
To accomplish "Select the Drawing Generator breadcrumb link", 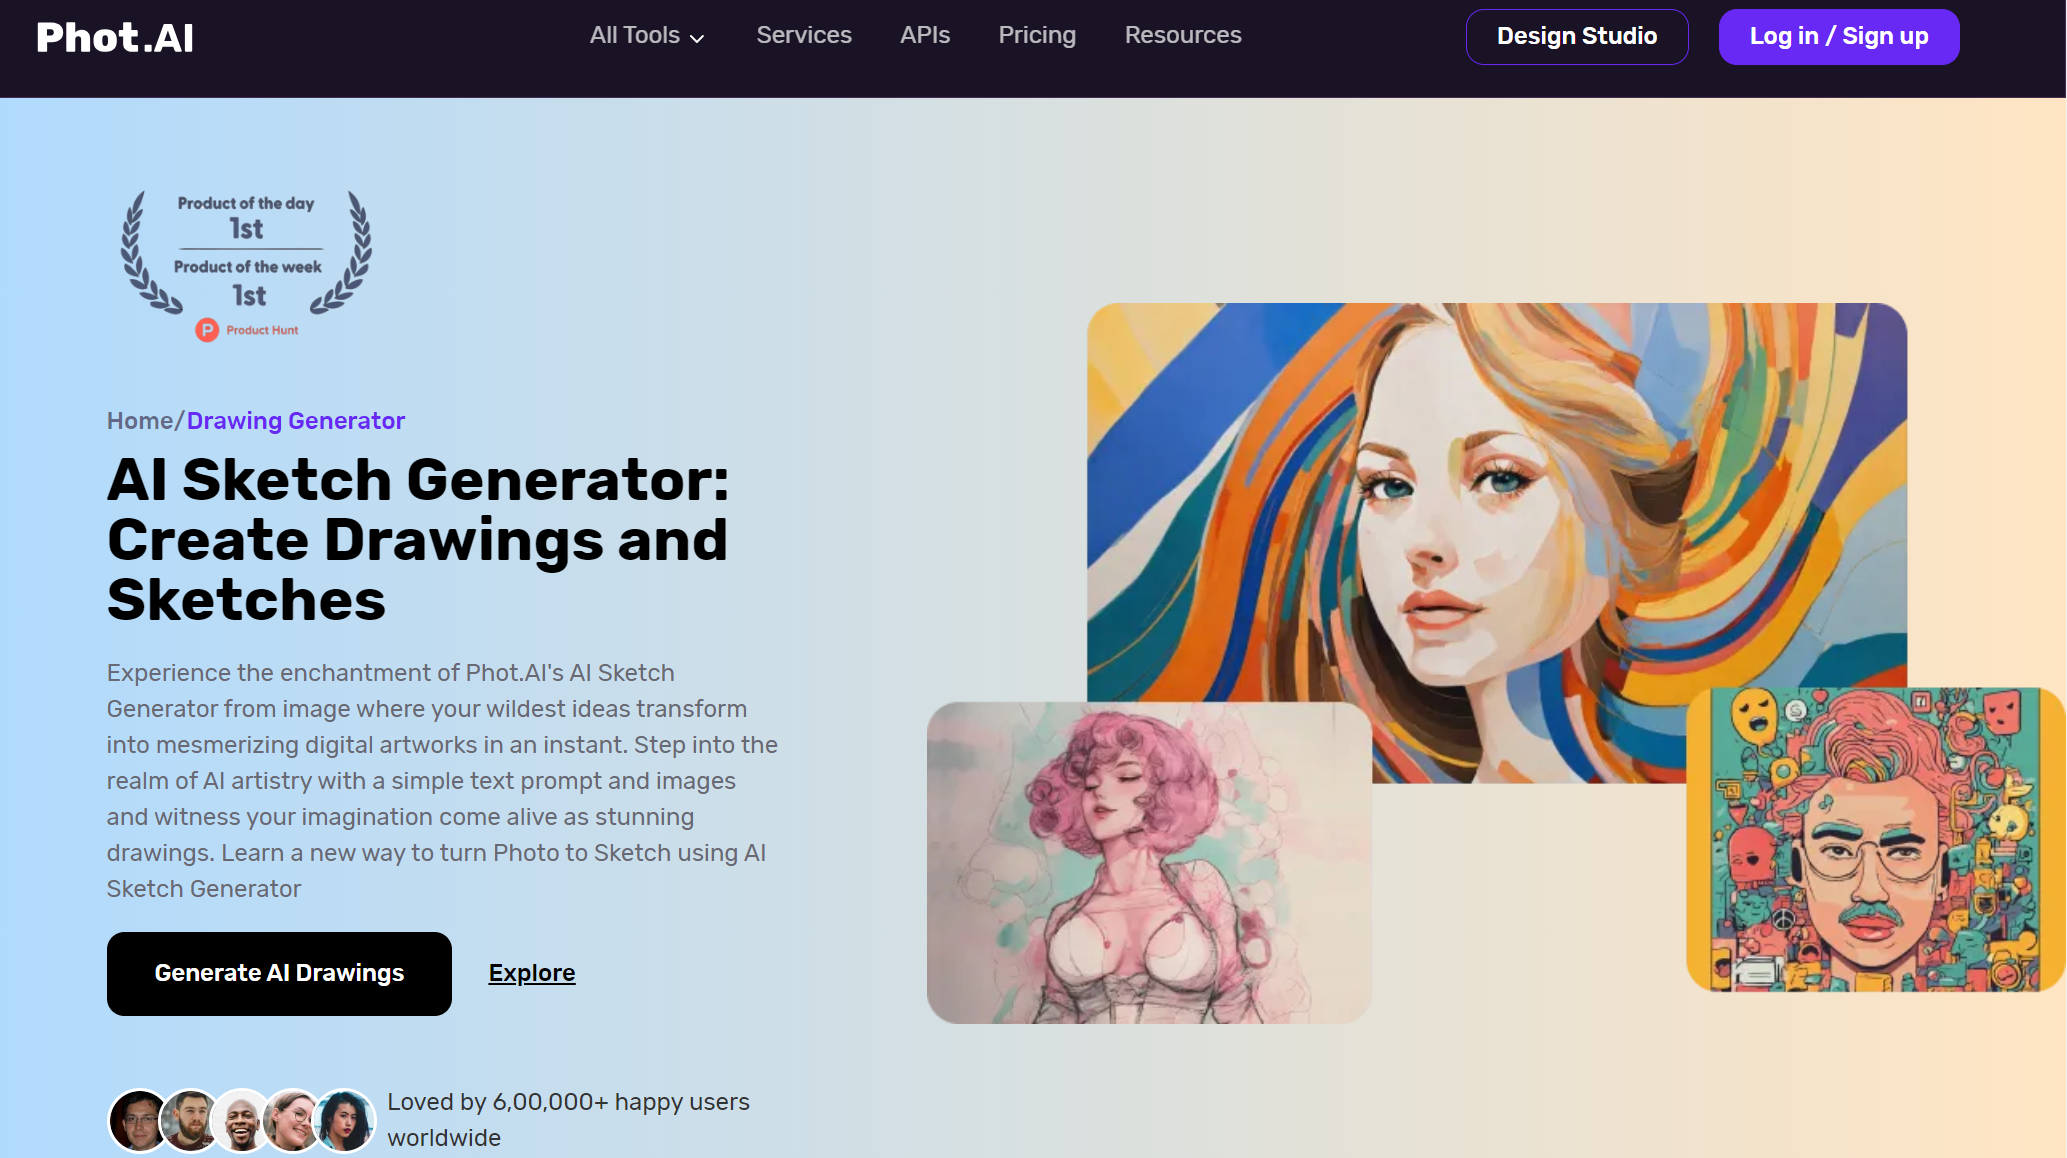I will coord(295,420).
